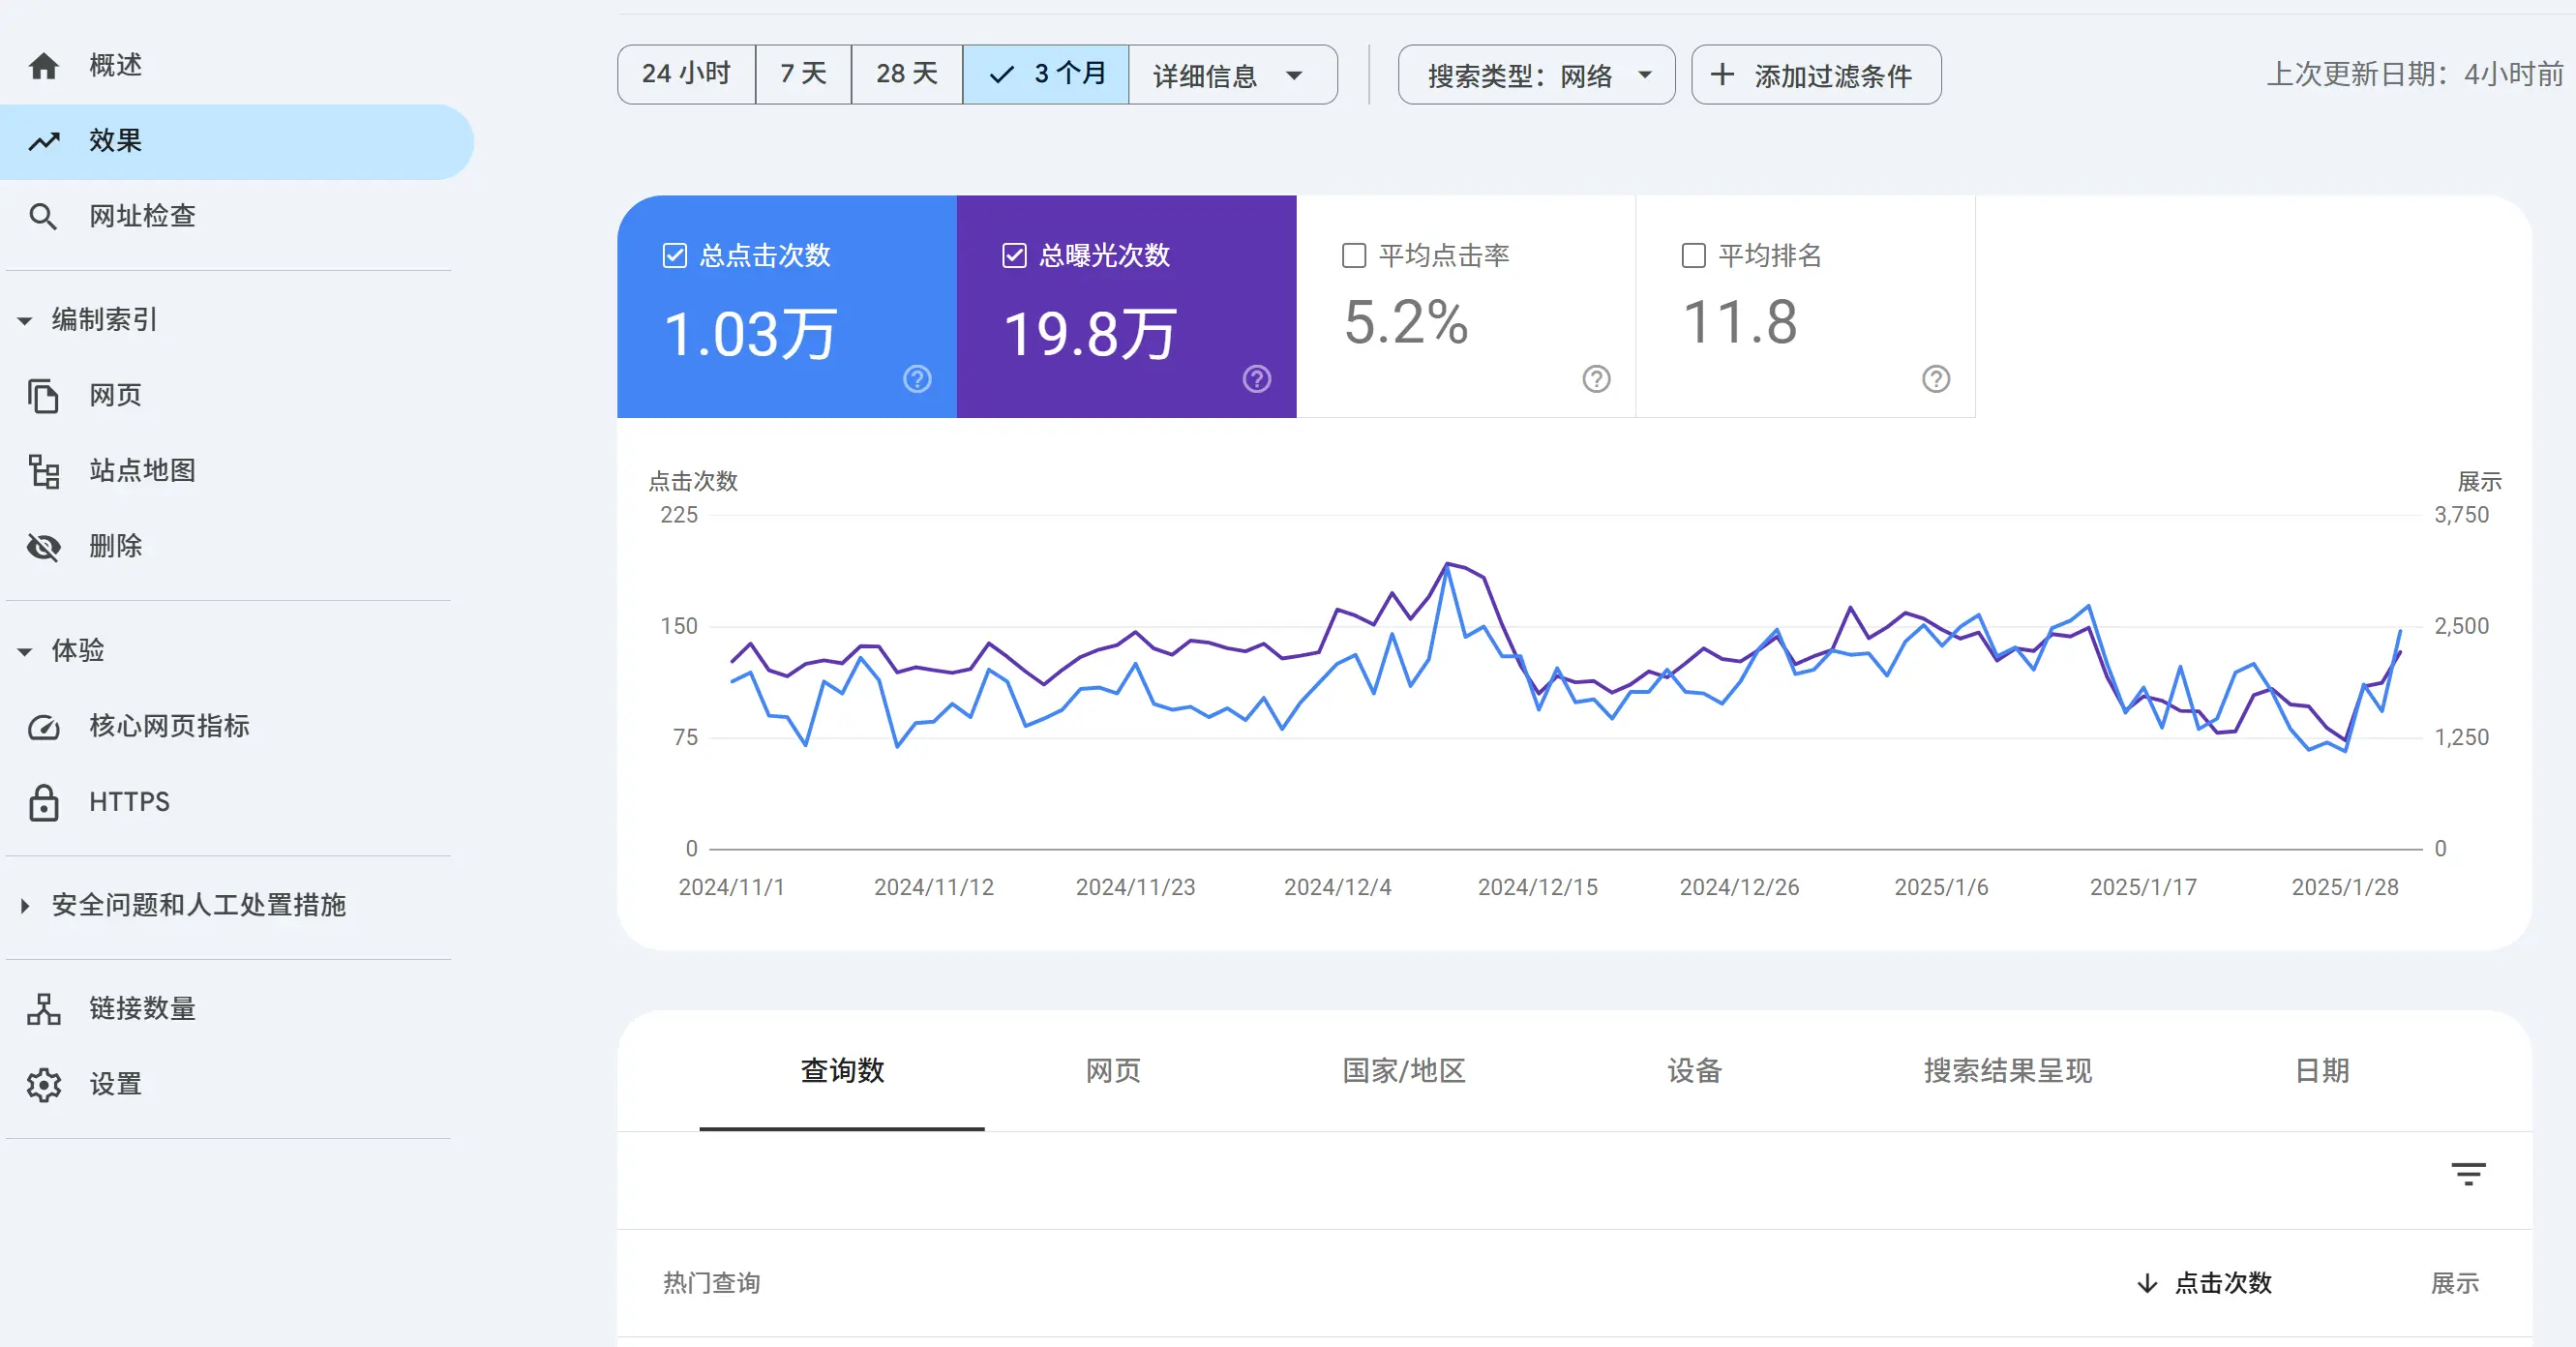The image size is (2576, 1347).
Task: Open the 搜索类型：网络 dropdown
Action: coord(1536,74)
